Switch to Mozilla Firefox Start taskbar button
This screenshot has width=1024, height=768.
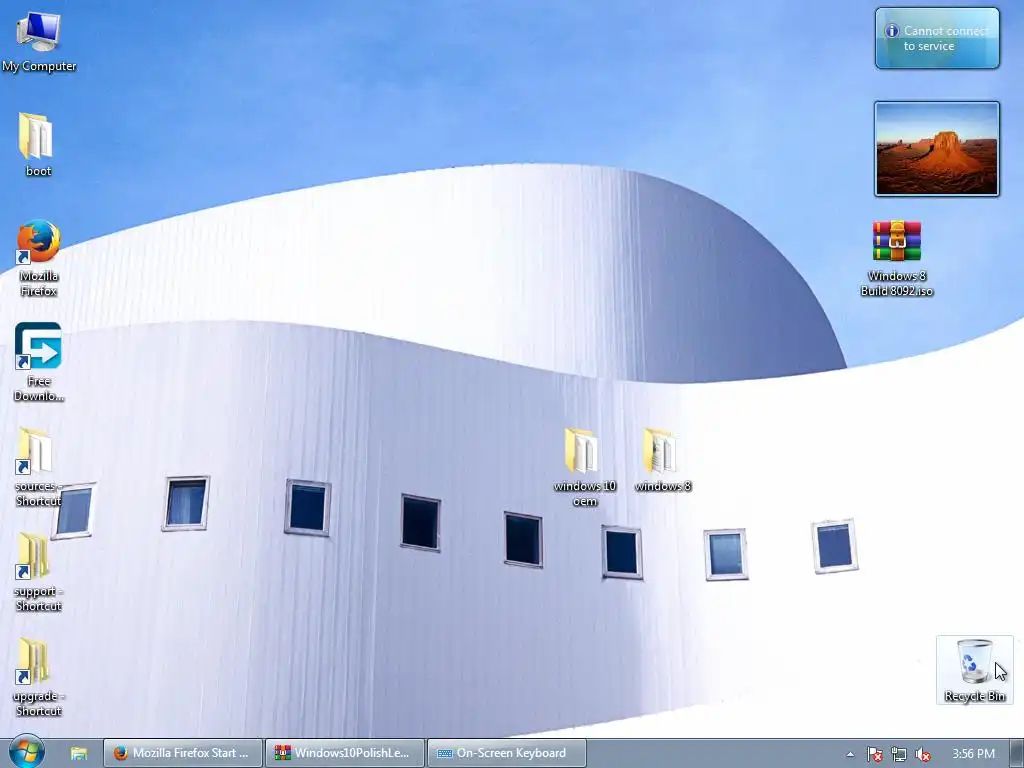tap(183, 753)
